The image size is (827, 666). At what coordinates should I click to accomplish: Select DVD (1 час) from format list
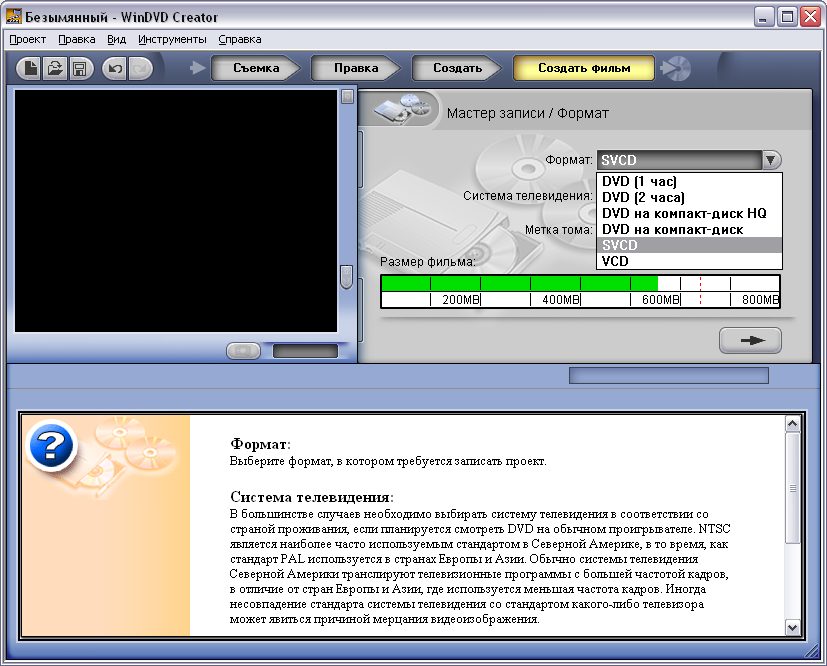[639, 181]
